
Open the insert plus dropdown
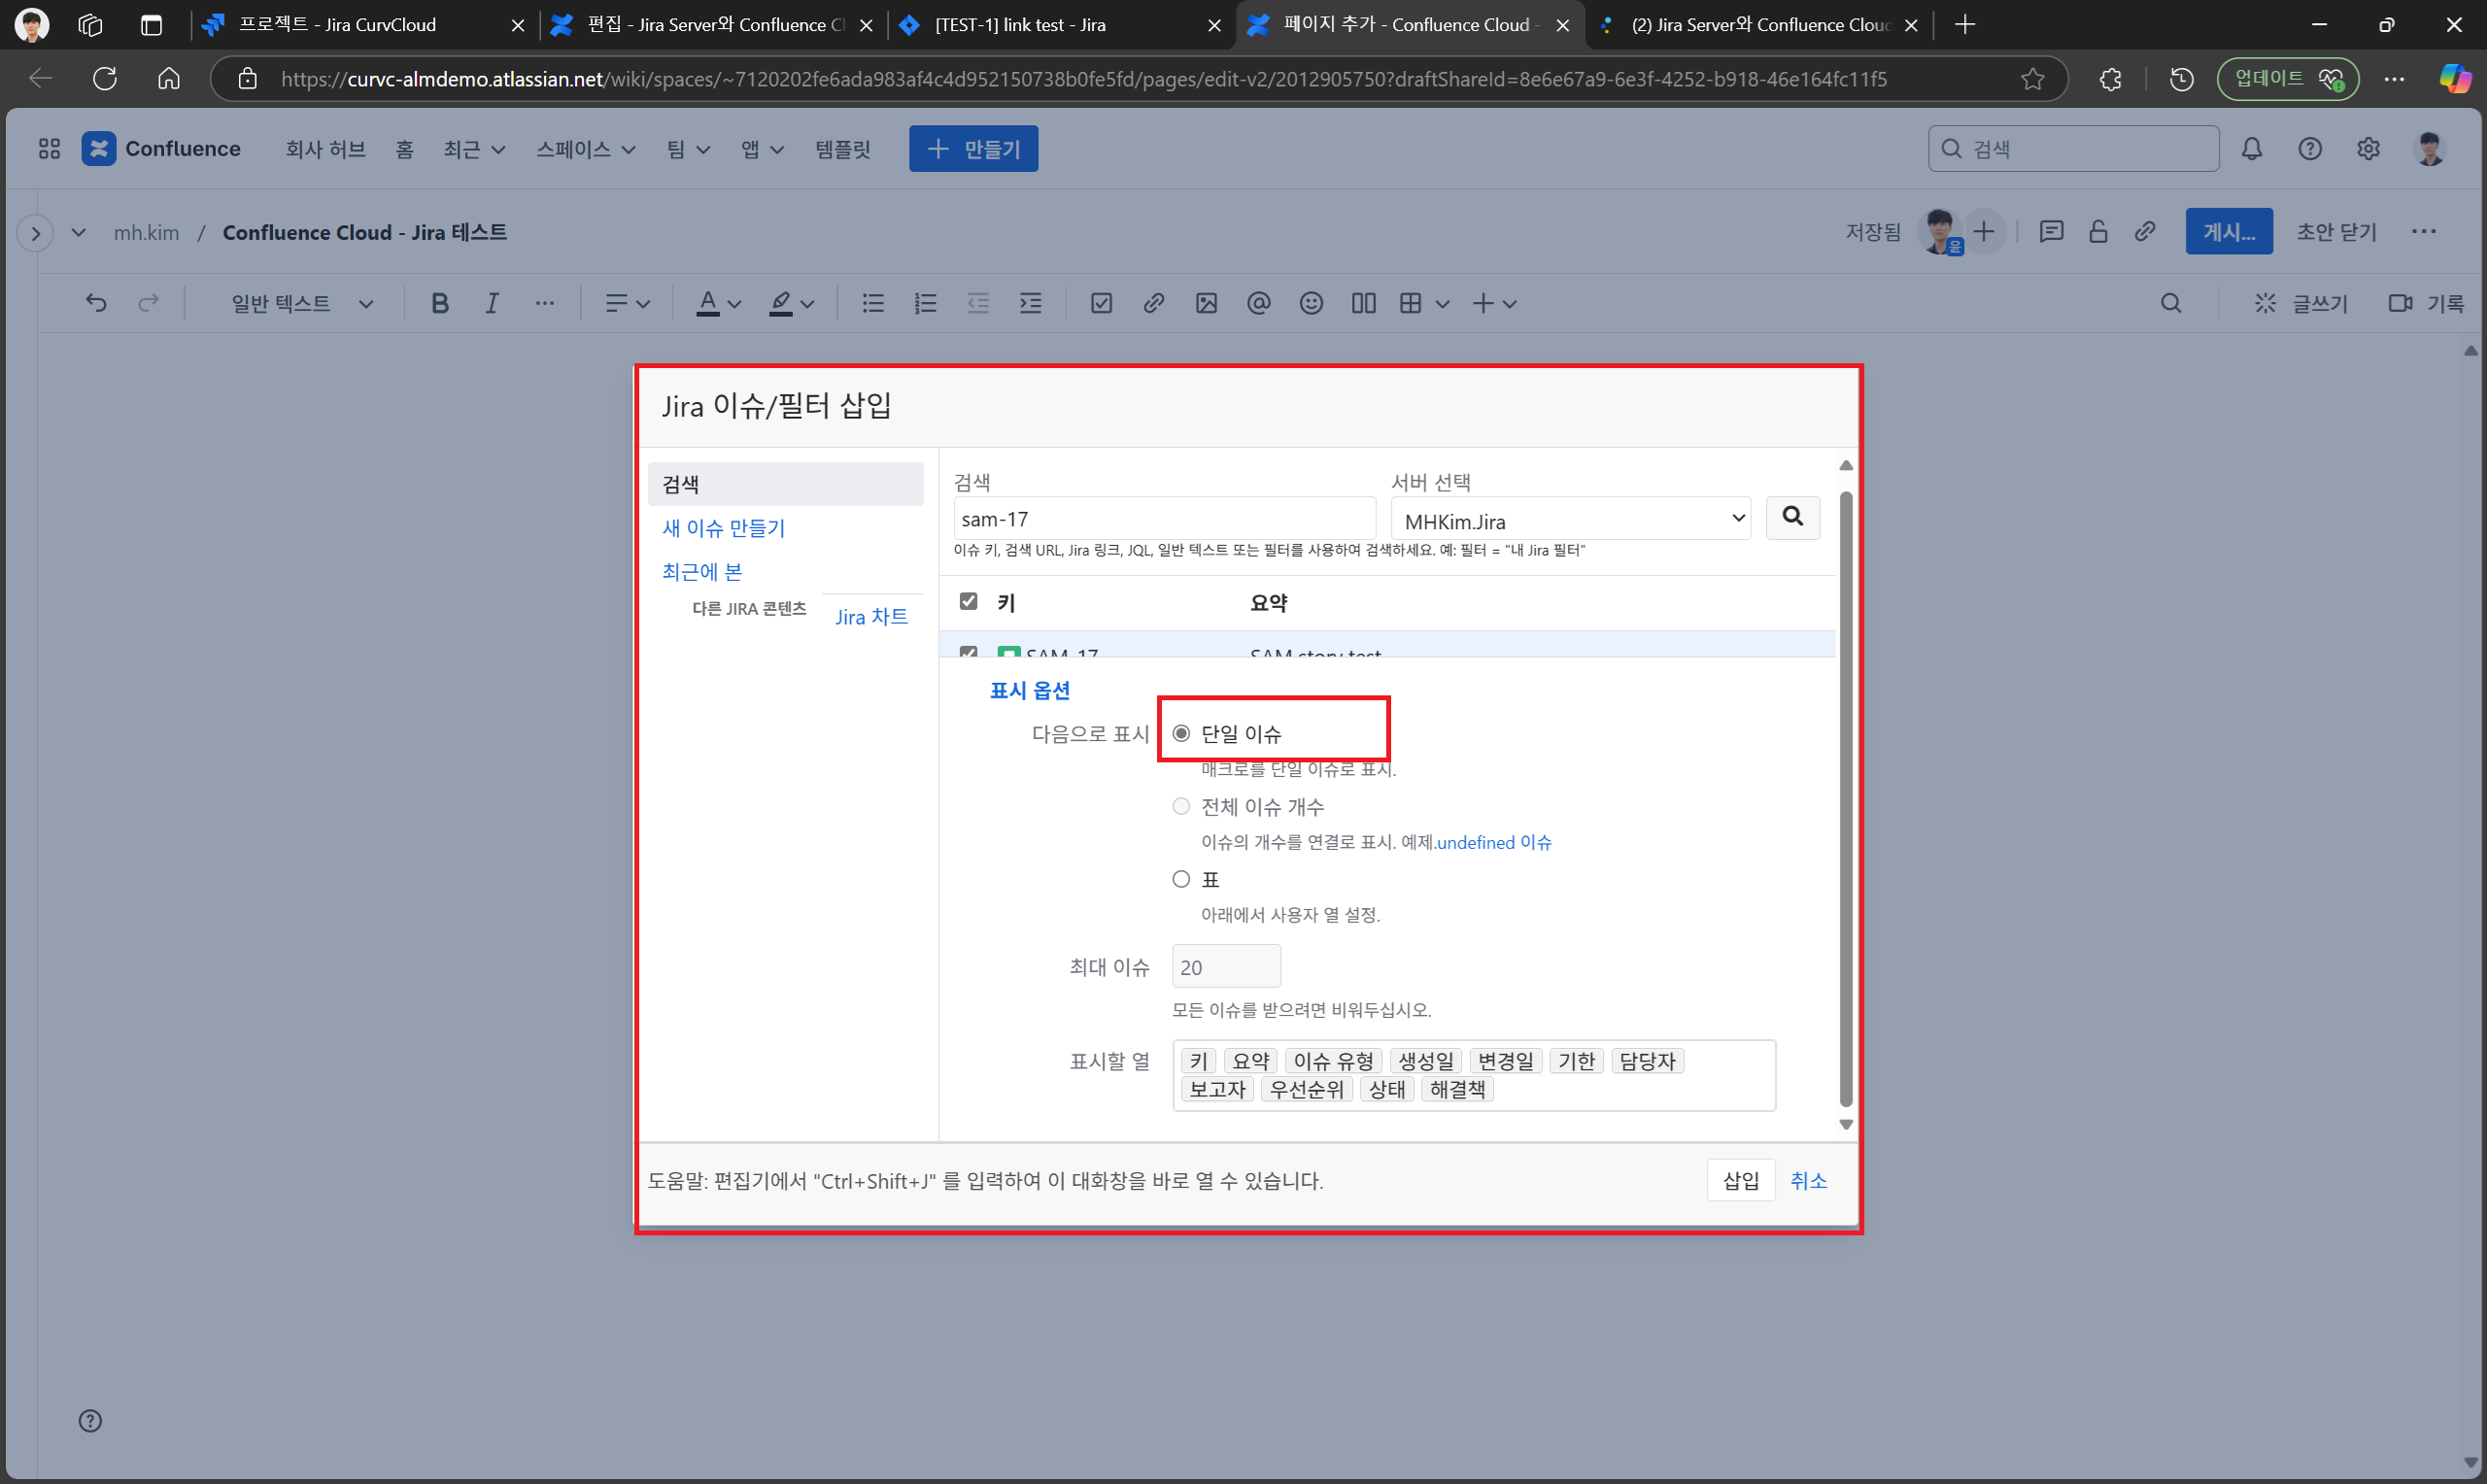[1495, 303]
